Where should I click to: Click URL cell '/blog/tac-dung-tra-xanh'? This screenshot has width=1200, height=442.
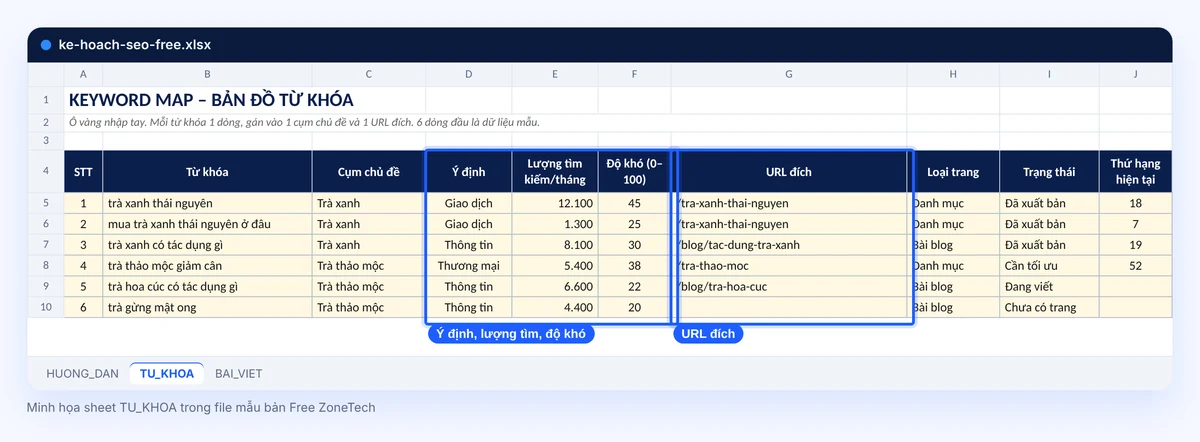789,245
